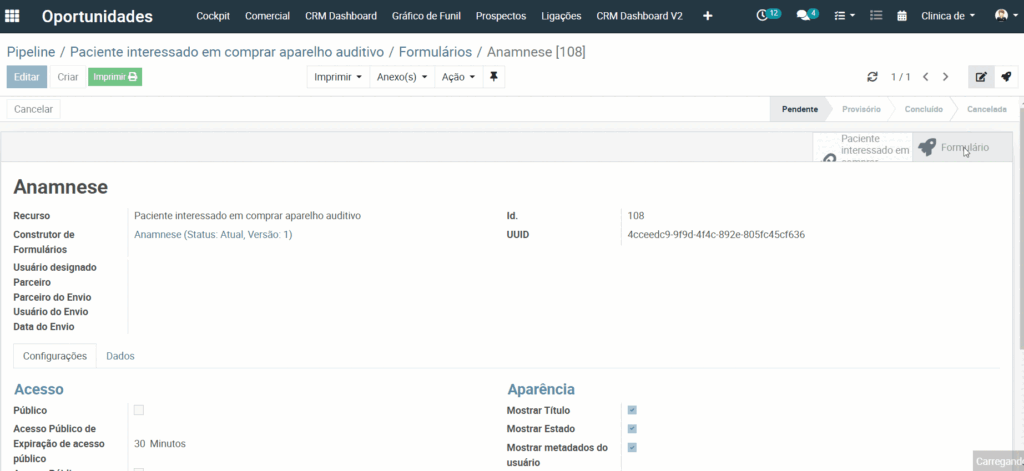The width and height of the screenshot is (1024, 471).
Task: Toggle the Mostrar Título checkbox
Action: (632, 410)
